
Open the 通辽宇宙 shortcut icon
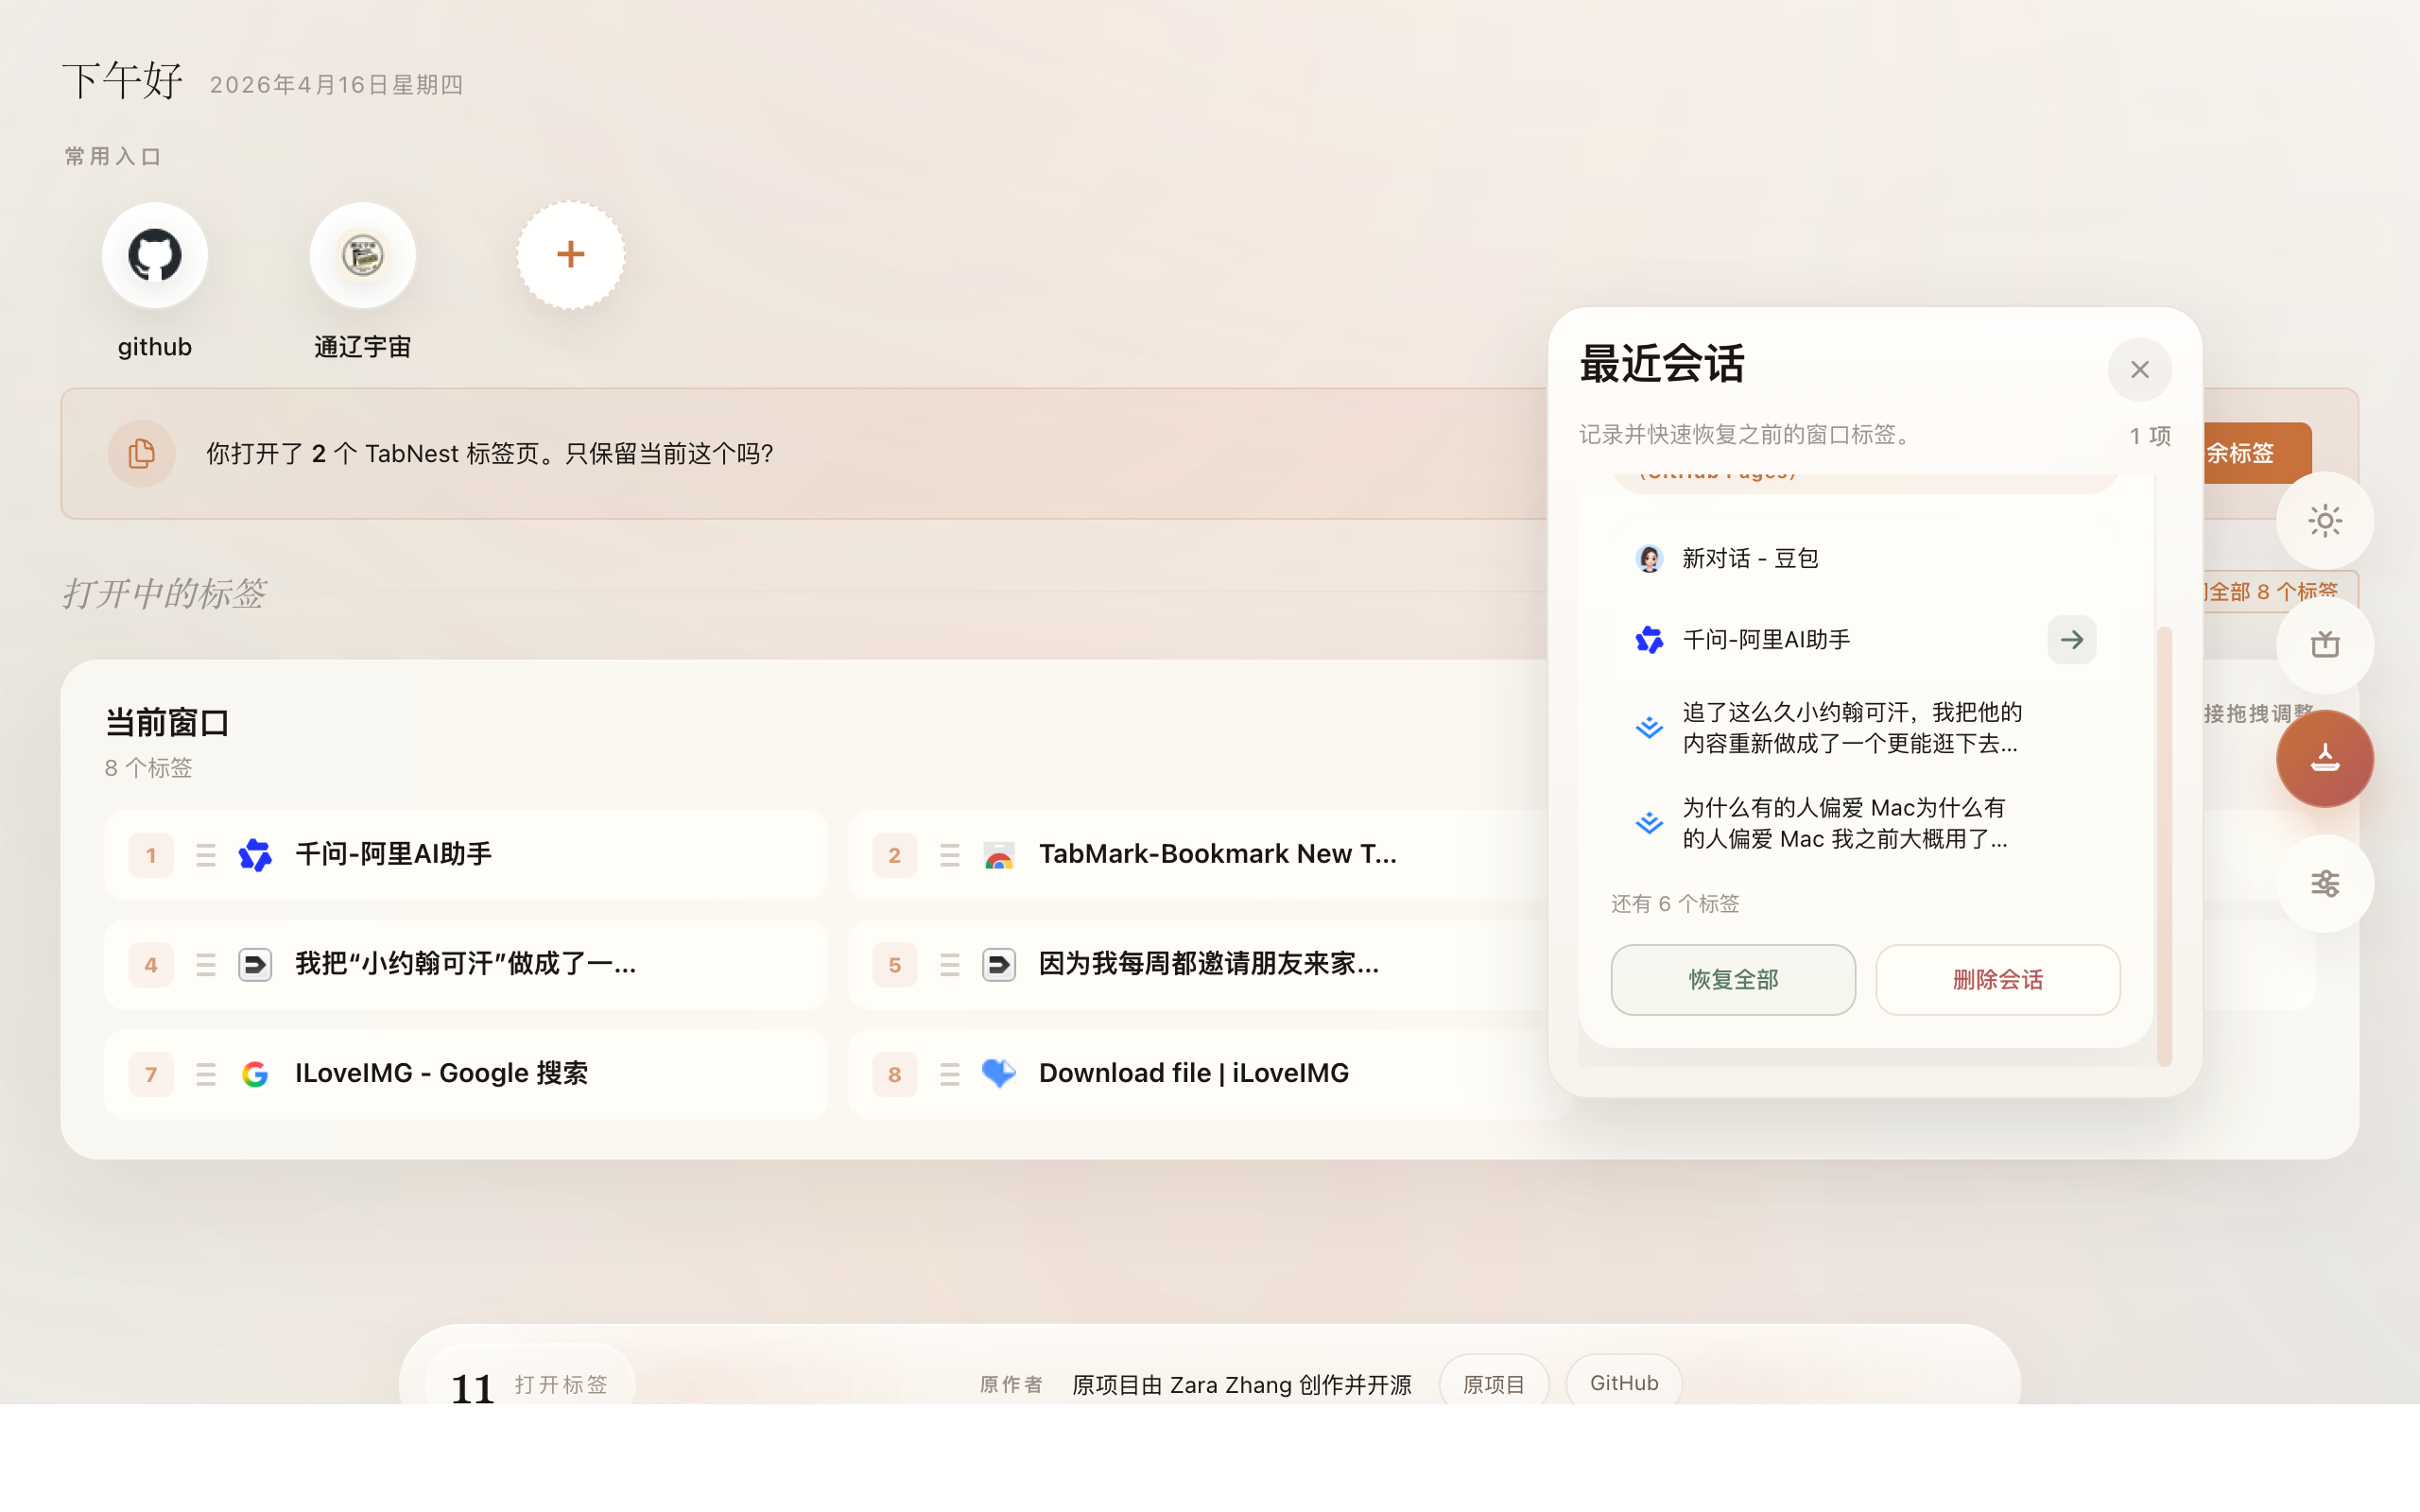362,255
